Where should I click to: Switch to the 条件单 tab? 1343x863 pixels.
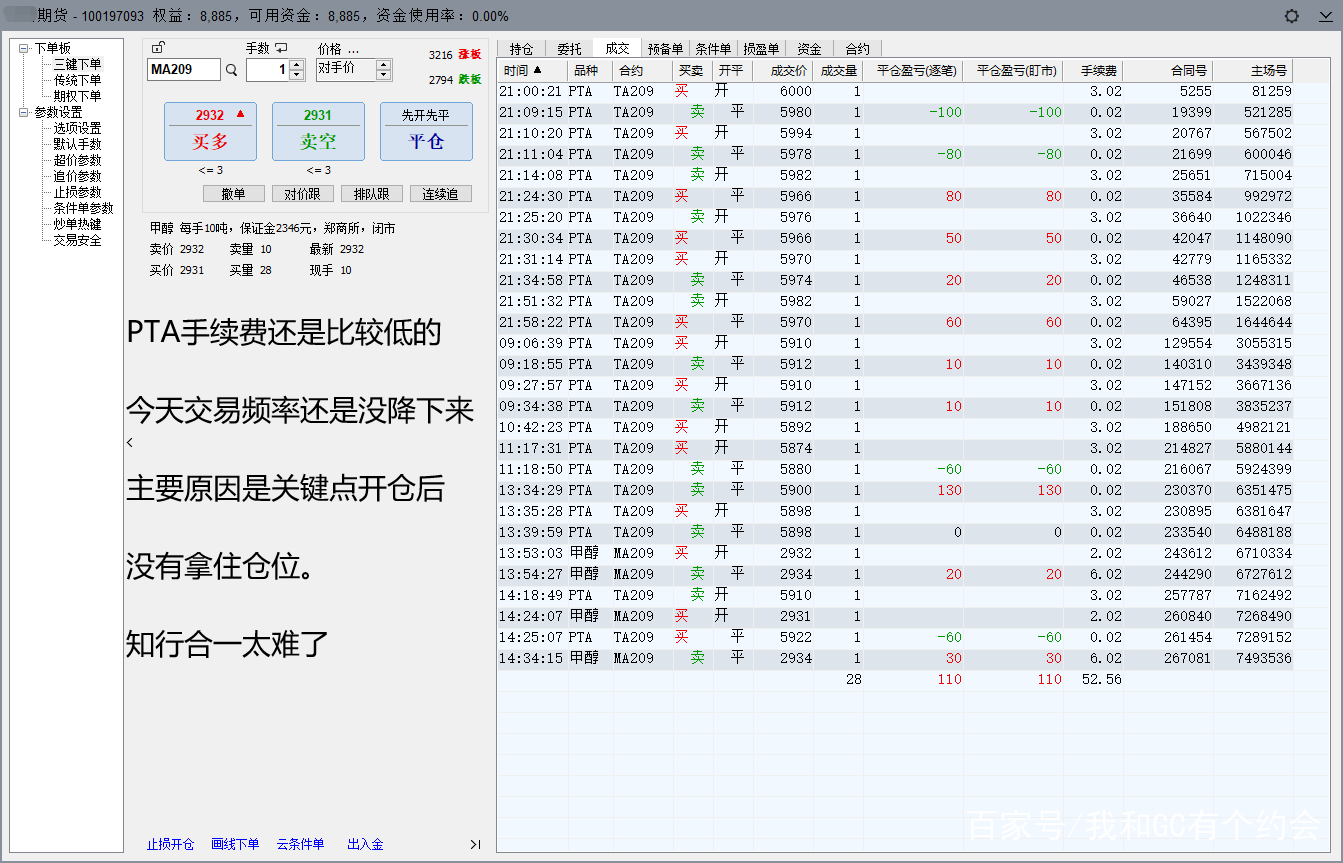713,48
